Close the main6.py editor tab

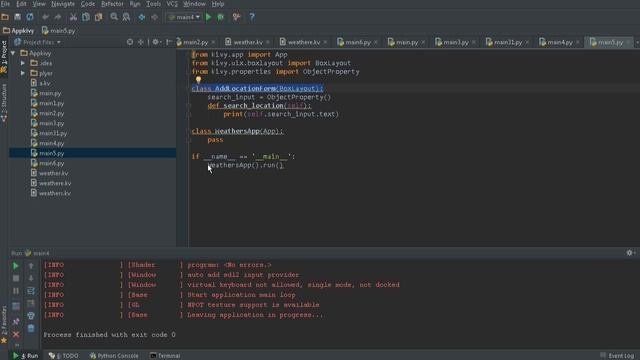coord(376,42)
